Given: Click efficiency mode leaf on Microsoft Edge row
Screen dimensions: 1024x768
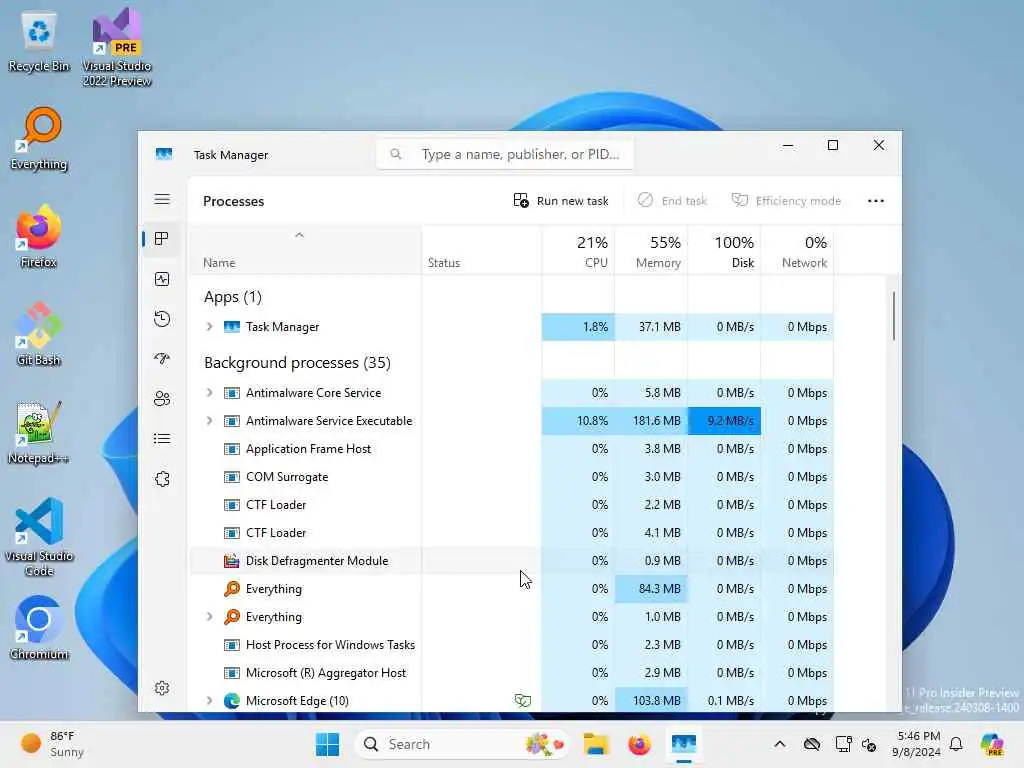Looking at the screenshot, I should point(522,701).
